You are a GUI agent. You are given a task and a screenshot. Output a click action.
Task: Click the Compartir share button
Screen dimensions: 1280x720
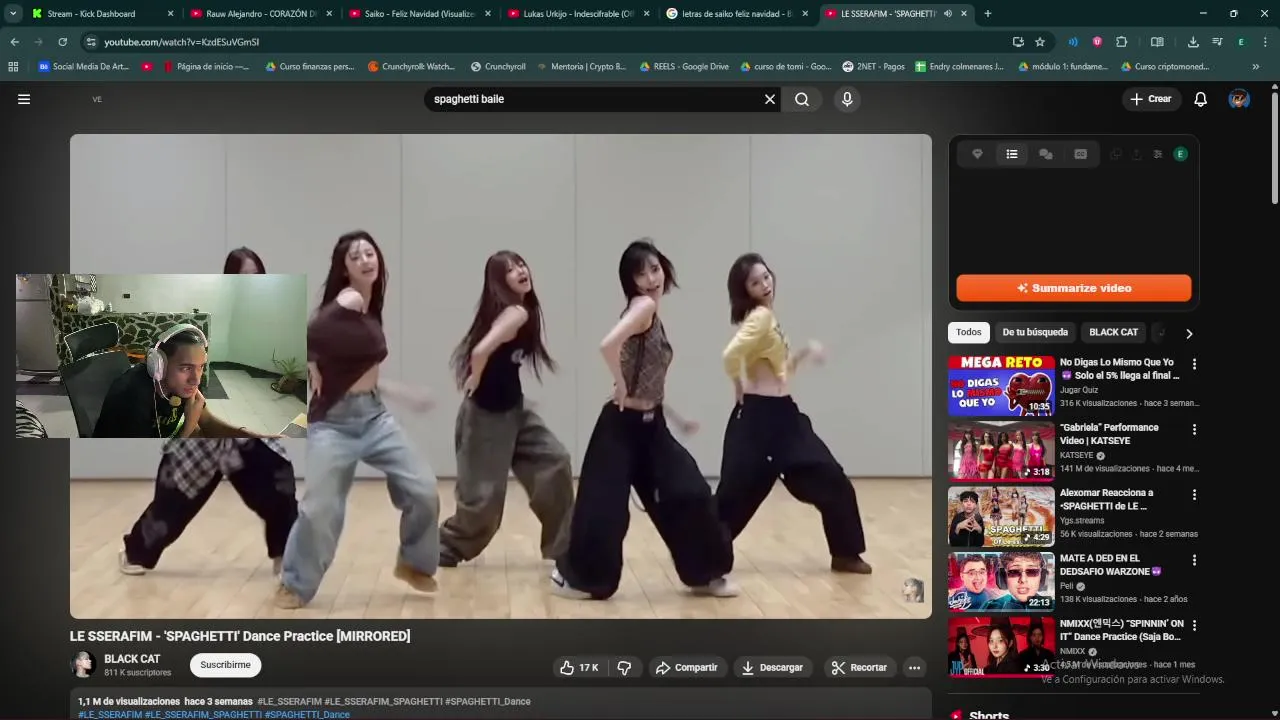tap(686, 667)
